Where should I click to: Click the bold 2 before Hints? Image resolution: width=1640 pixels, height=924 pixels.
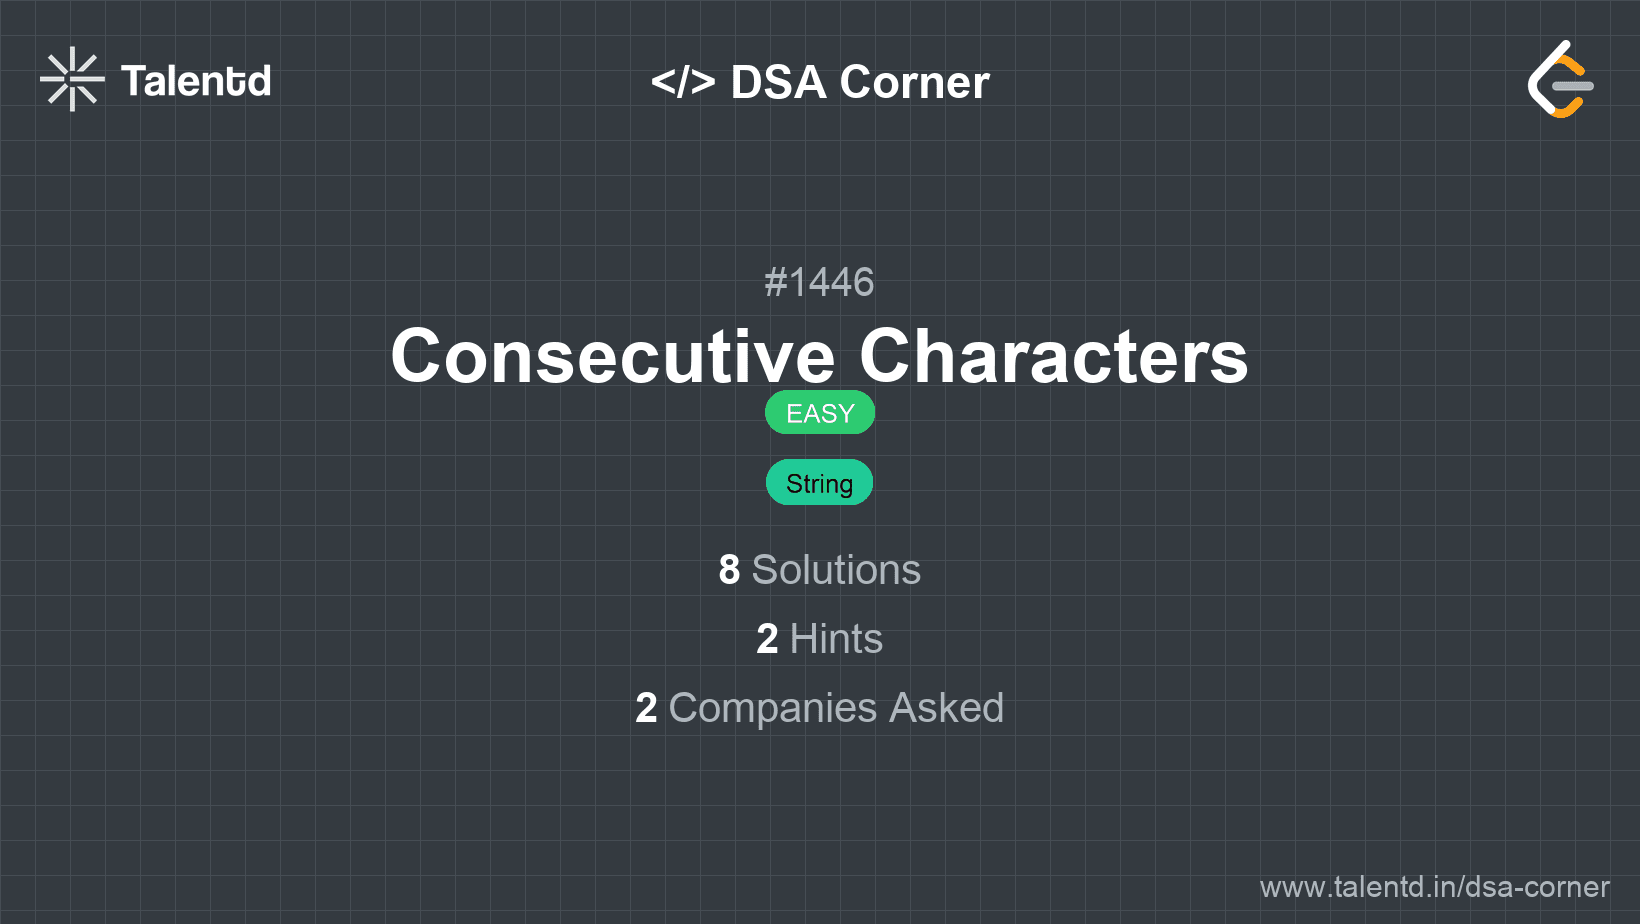(767, 639)
